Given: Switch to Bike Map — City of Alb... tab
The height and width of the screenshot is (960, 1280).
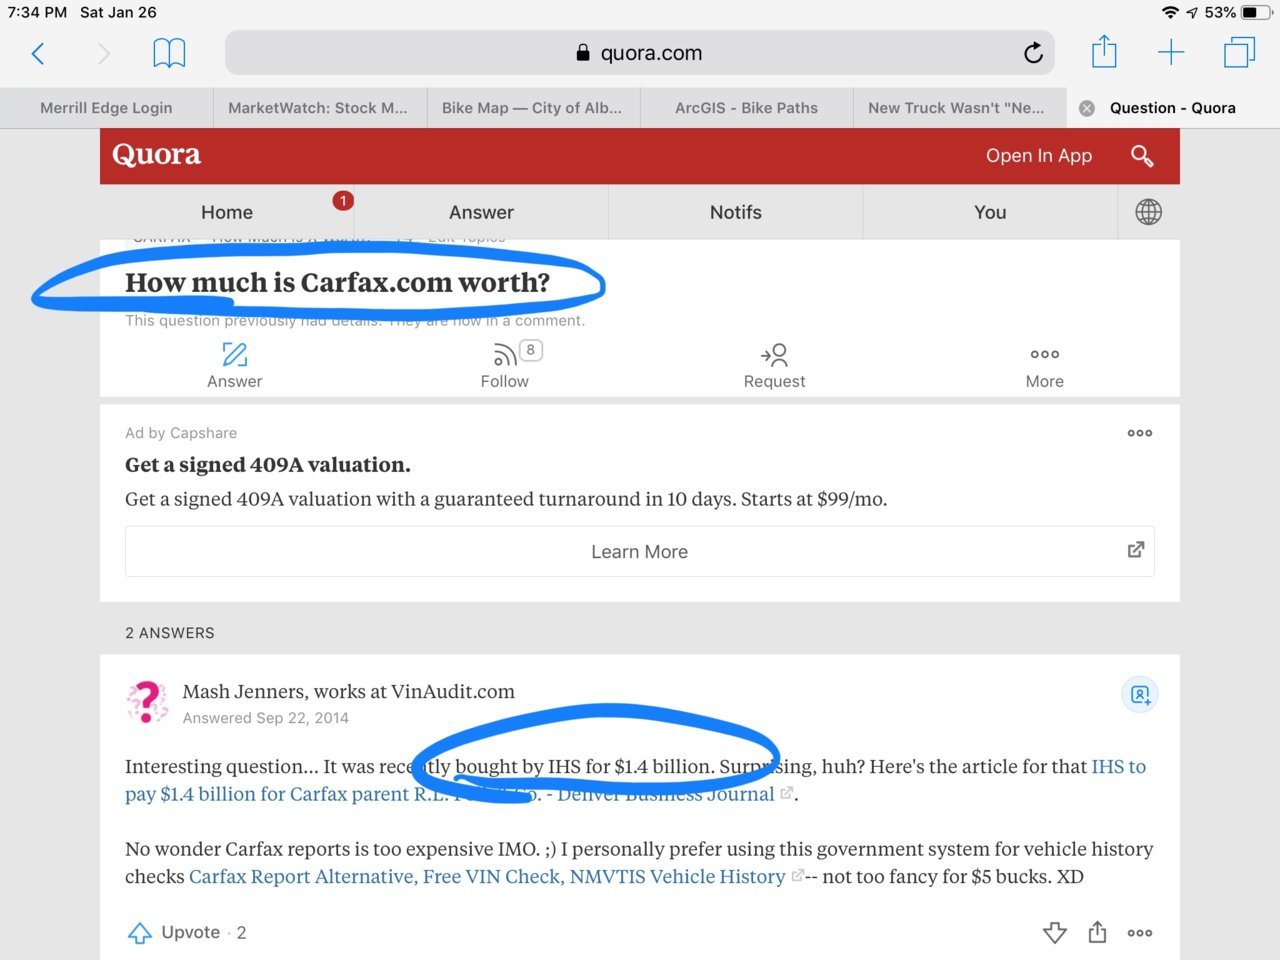Looking at the screenshot, I should 532,108.
